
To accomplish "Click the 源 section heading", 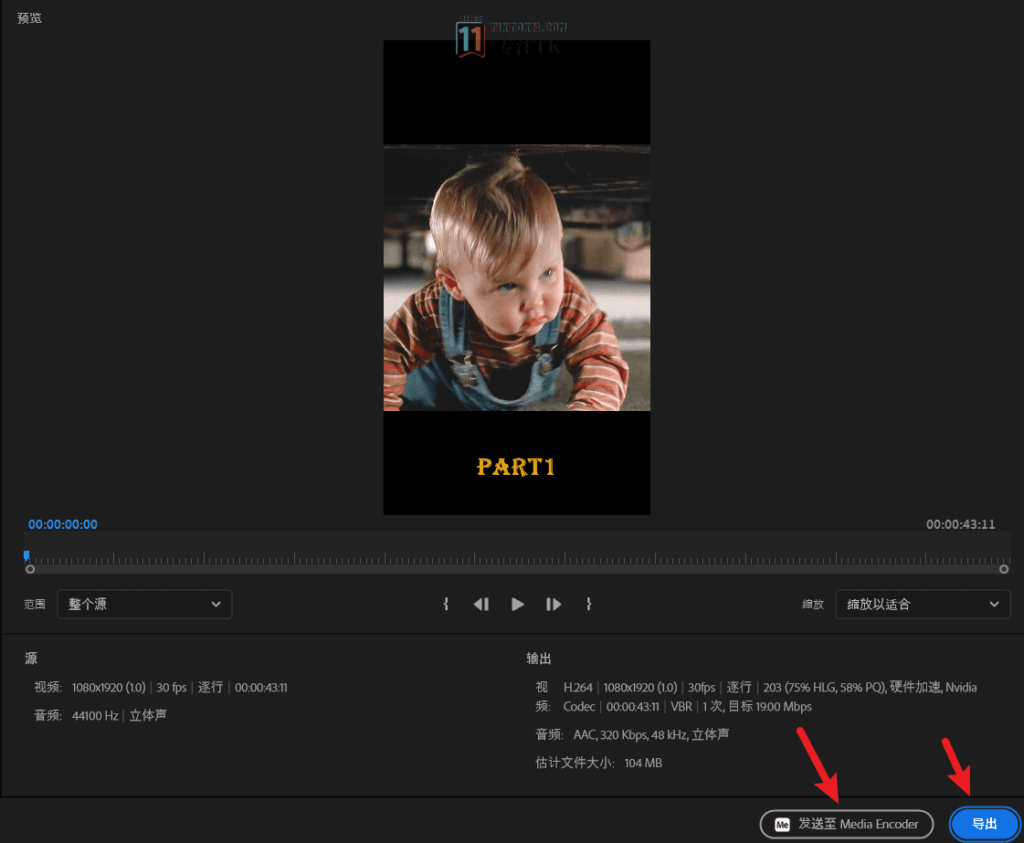I will tap(31, 659).
